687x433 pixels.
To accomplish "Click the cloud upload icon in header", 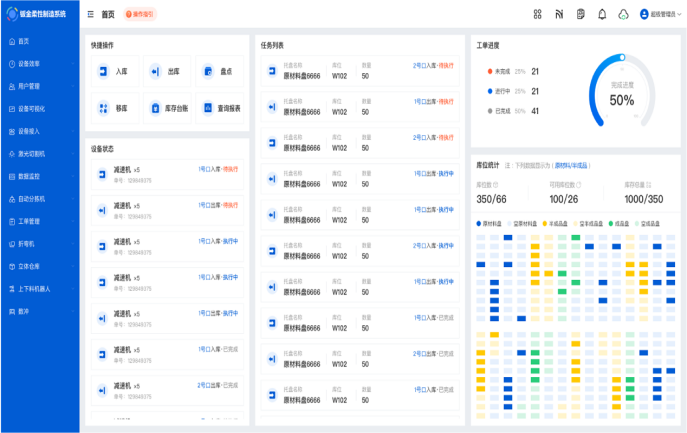I will tap(623, 14).
